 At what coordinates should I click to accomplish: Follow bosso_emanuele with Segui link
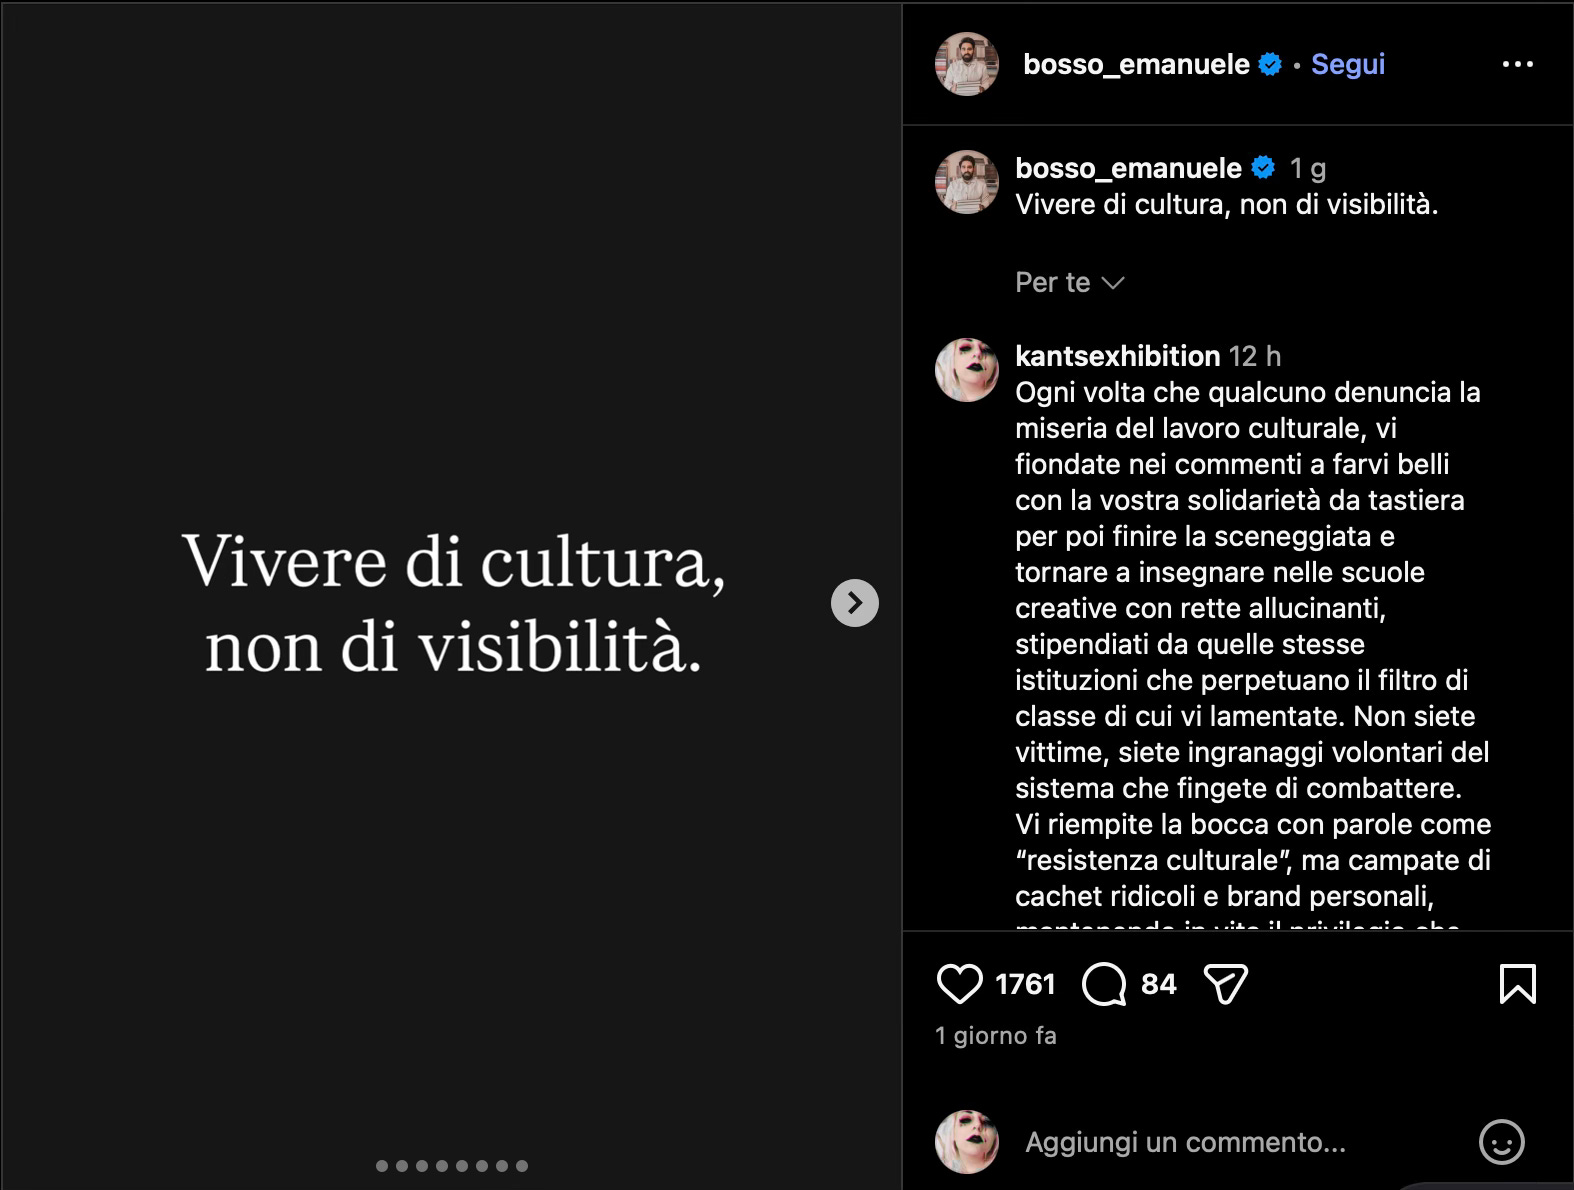click(1348, 64)
